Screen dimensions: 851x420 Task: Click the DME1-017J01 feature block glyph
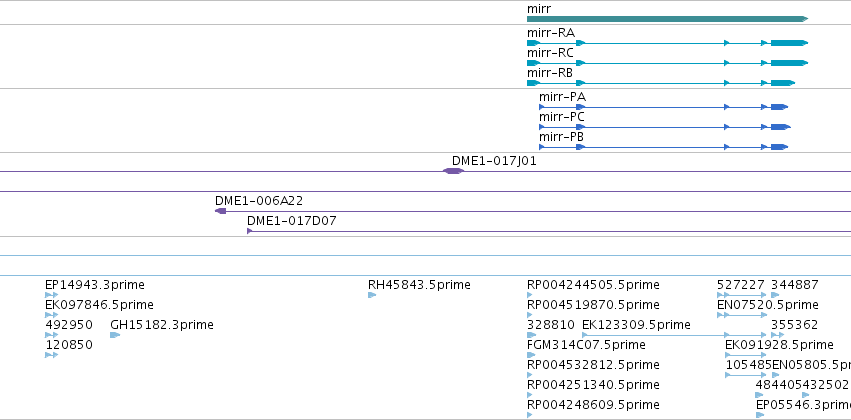pos(454,171)
